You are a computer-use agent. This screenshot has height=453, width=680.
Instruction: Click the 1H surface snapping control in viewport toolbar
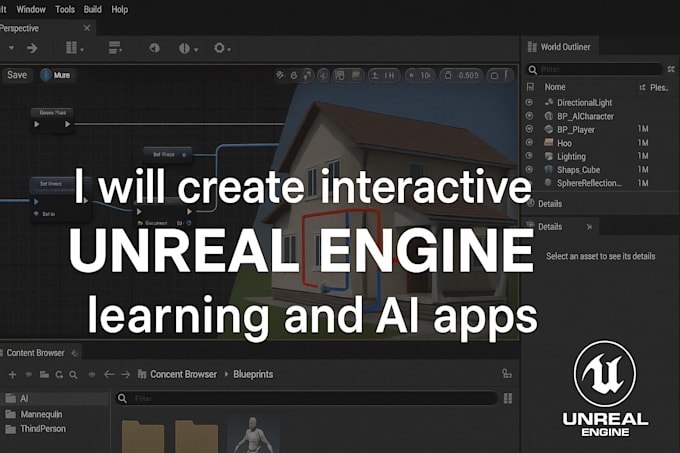point(383,75)
